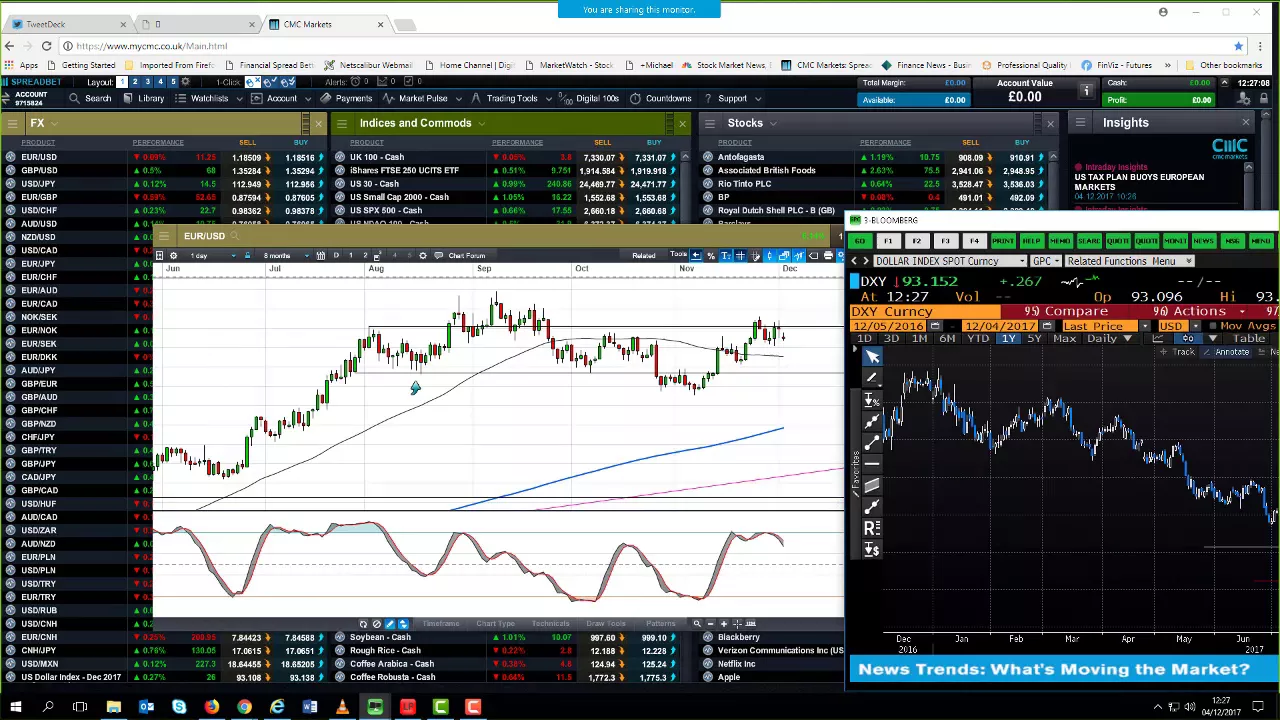
Task: Open layout settings gear next to Layout 5
Action: pos(185,82)
